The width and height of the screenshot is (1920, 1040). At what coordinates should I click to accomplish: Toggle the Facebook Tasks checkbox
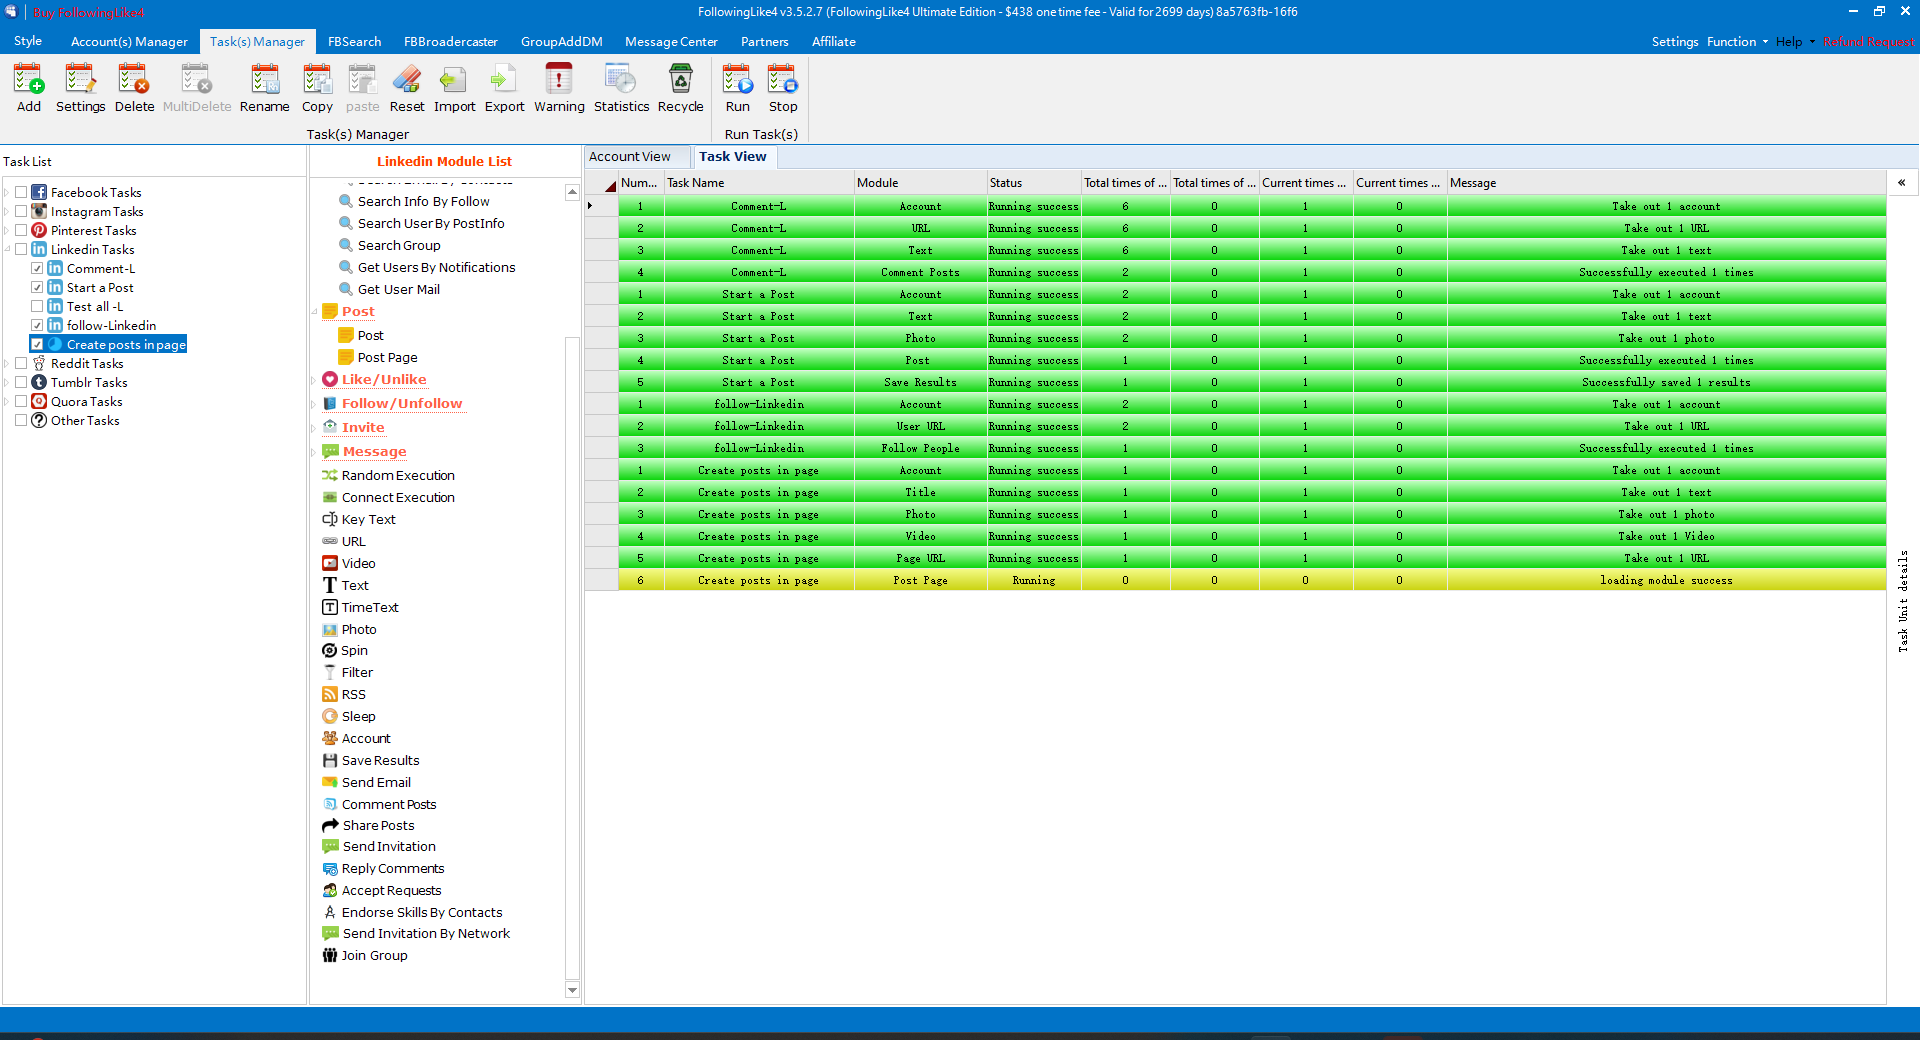coord(21,192)
